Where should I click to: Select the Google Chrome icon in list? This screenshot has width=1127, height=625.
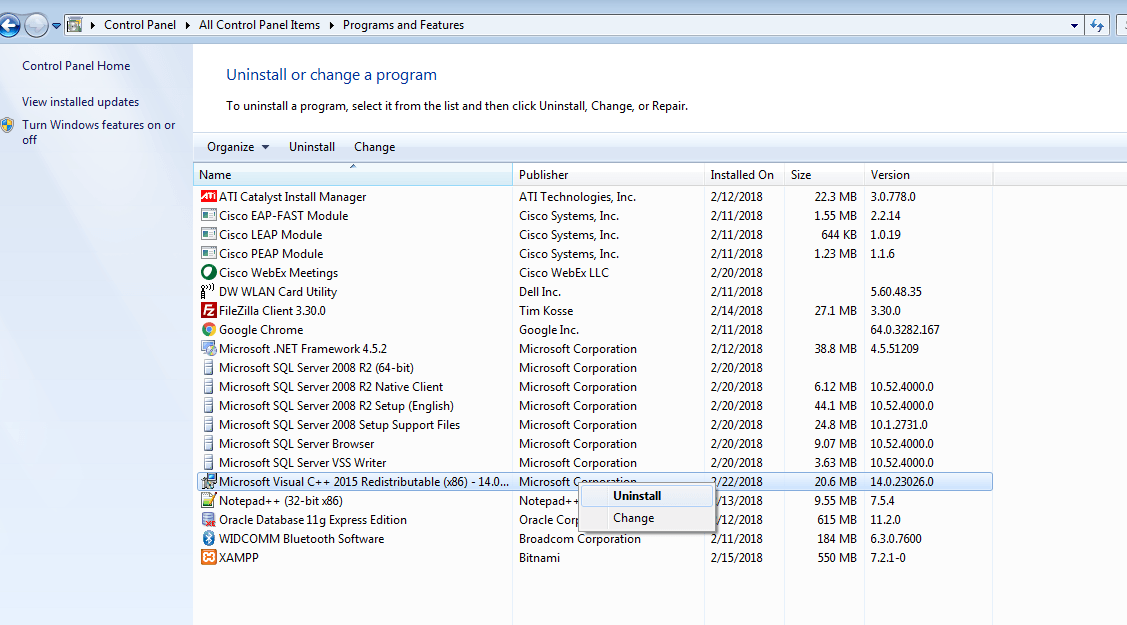click(x=208, y=330)
